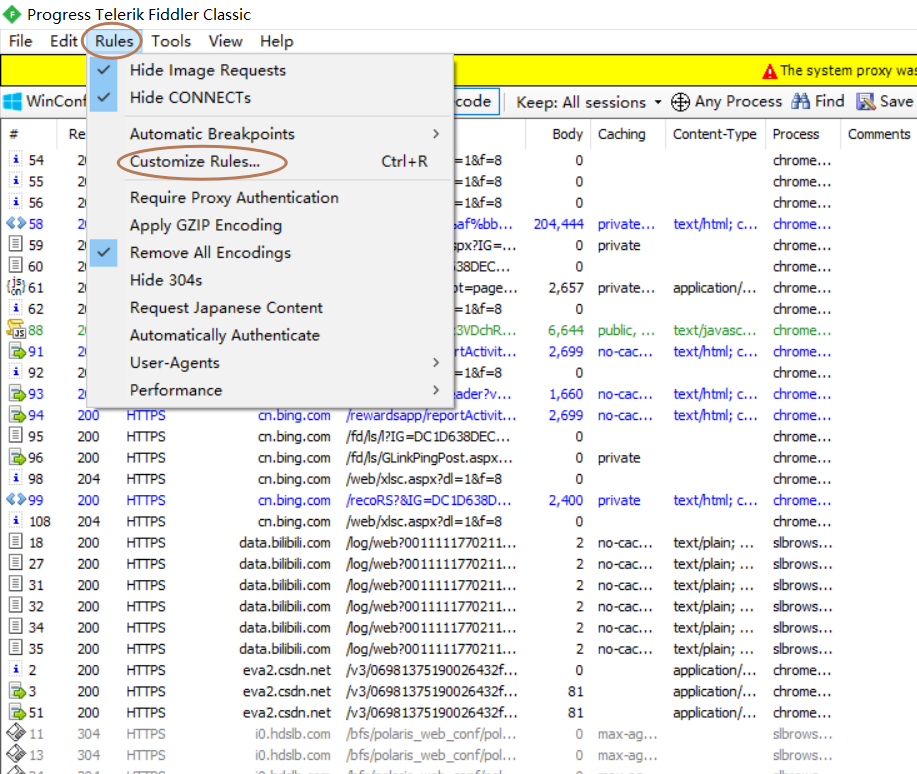
Task: Open the Help menu
Action: [277, 41]
